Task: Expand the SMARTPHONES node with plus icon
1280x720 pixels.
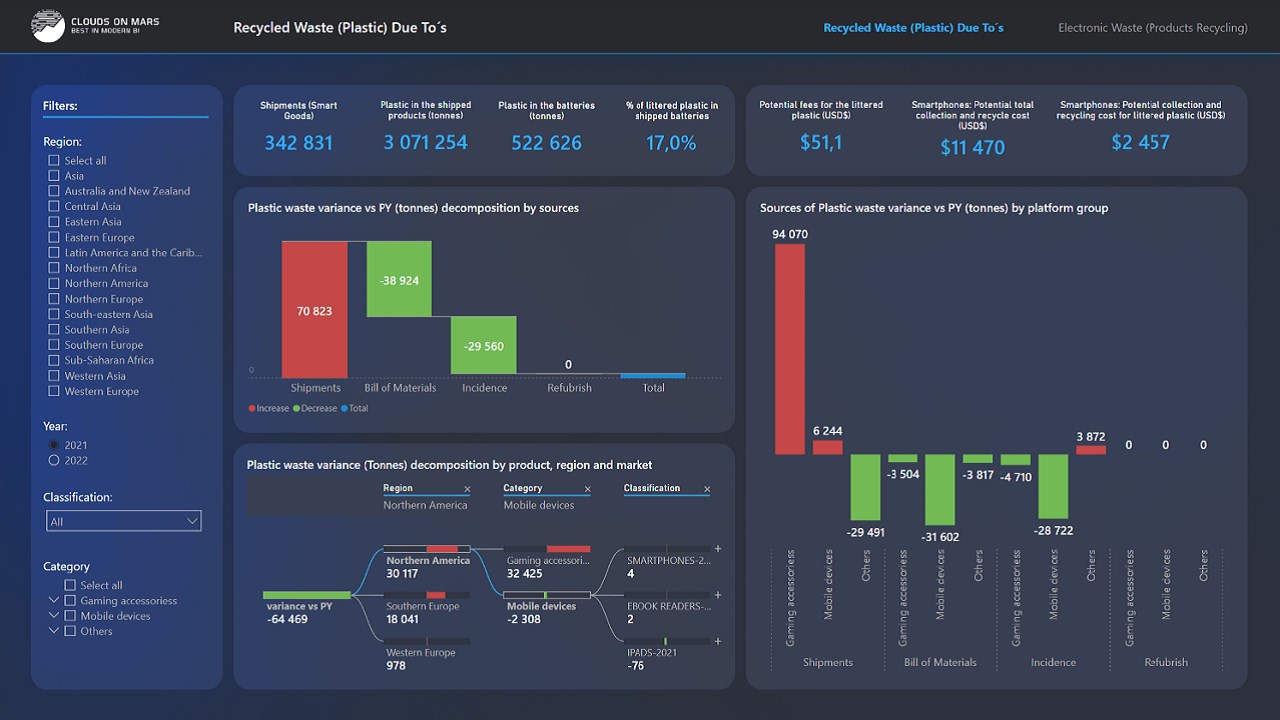Action: pyautogui.click(x=717, y=549)
